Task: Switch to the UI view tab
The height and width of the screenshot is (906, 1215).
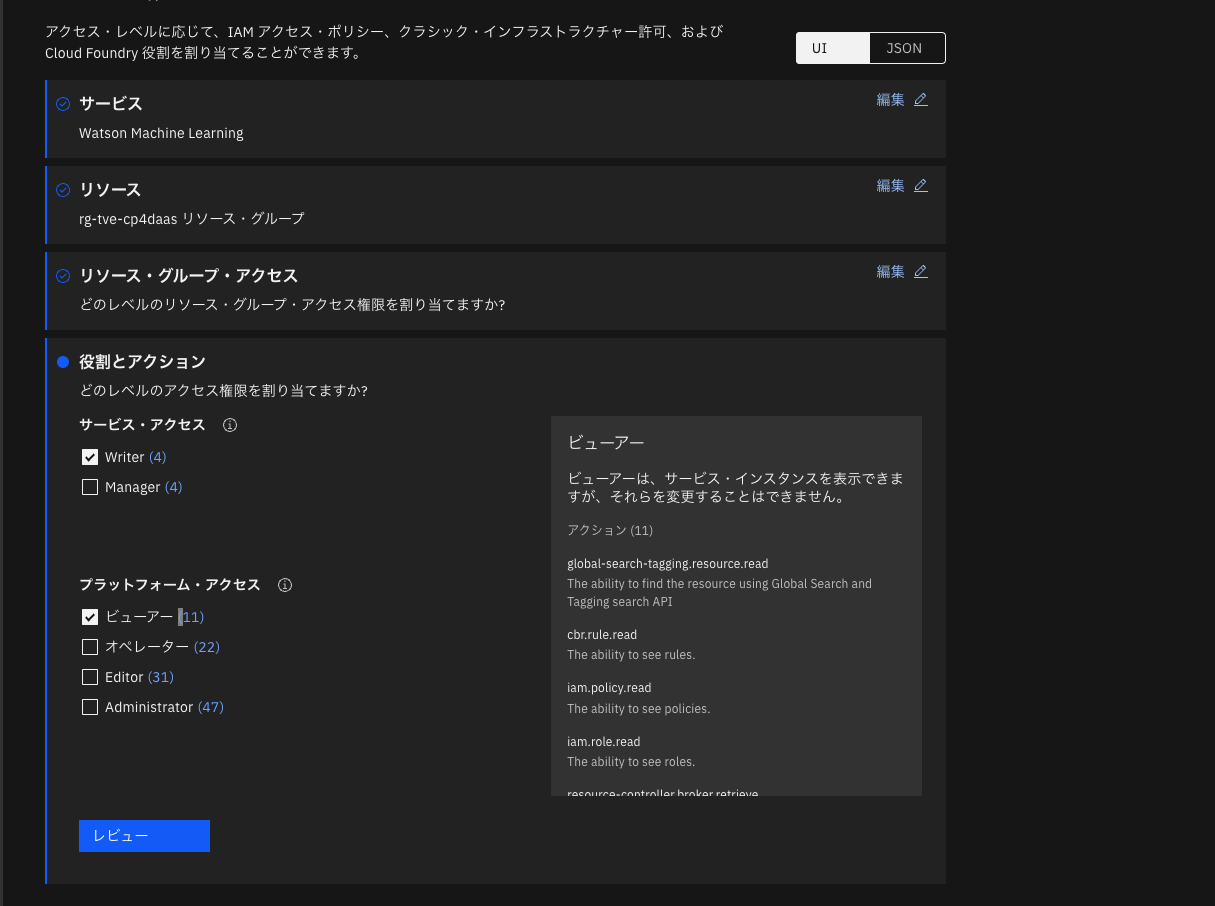Action: pyautogui.click(x=832, y=47)
